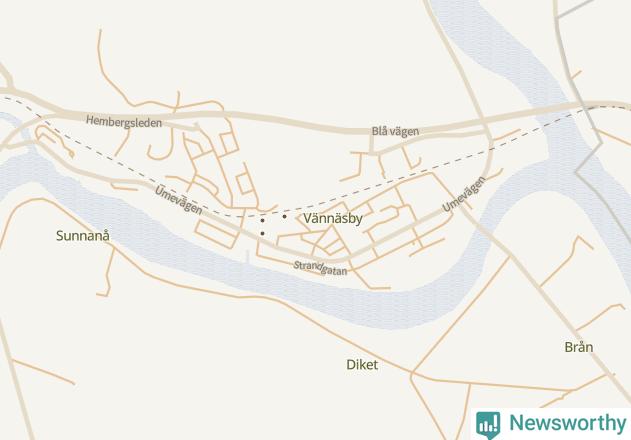The height and width of the screenshot is (440, 631).
Task: Click the Newsworthy chart logo icon
Action: pos(488,425)
